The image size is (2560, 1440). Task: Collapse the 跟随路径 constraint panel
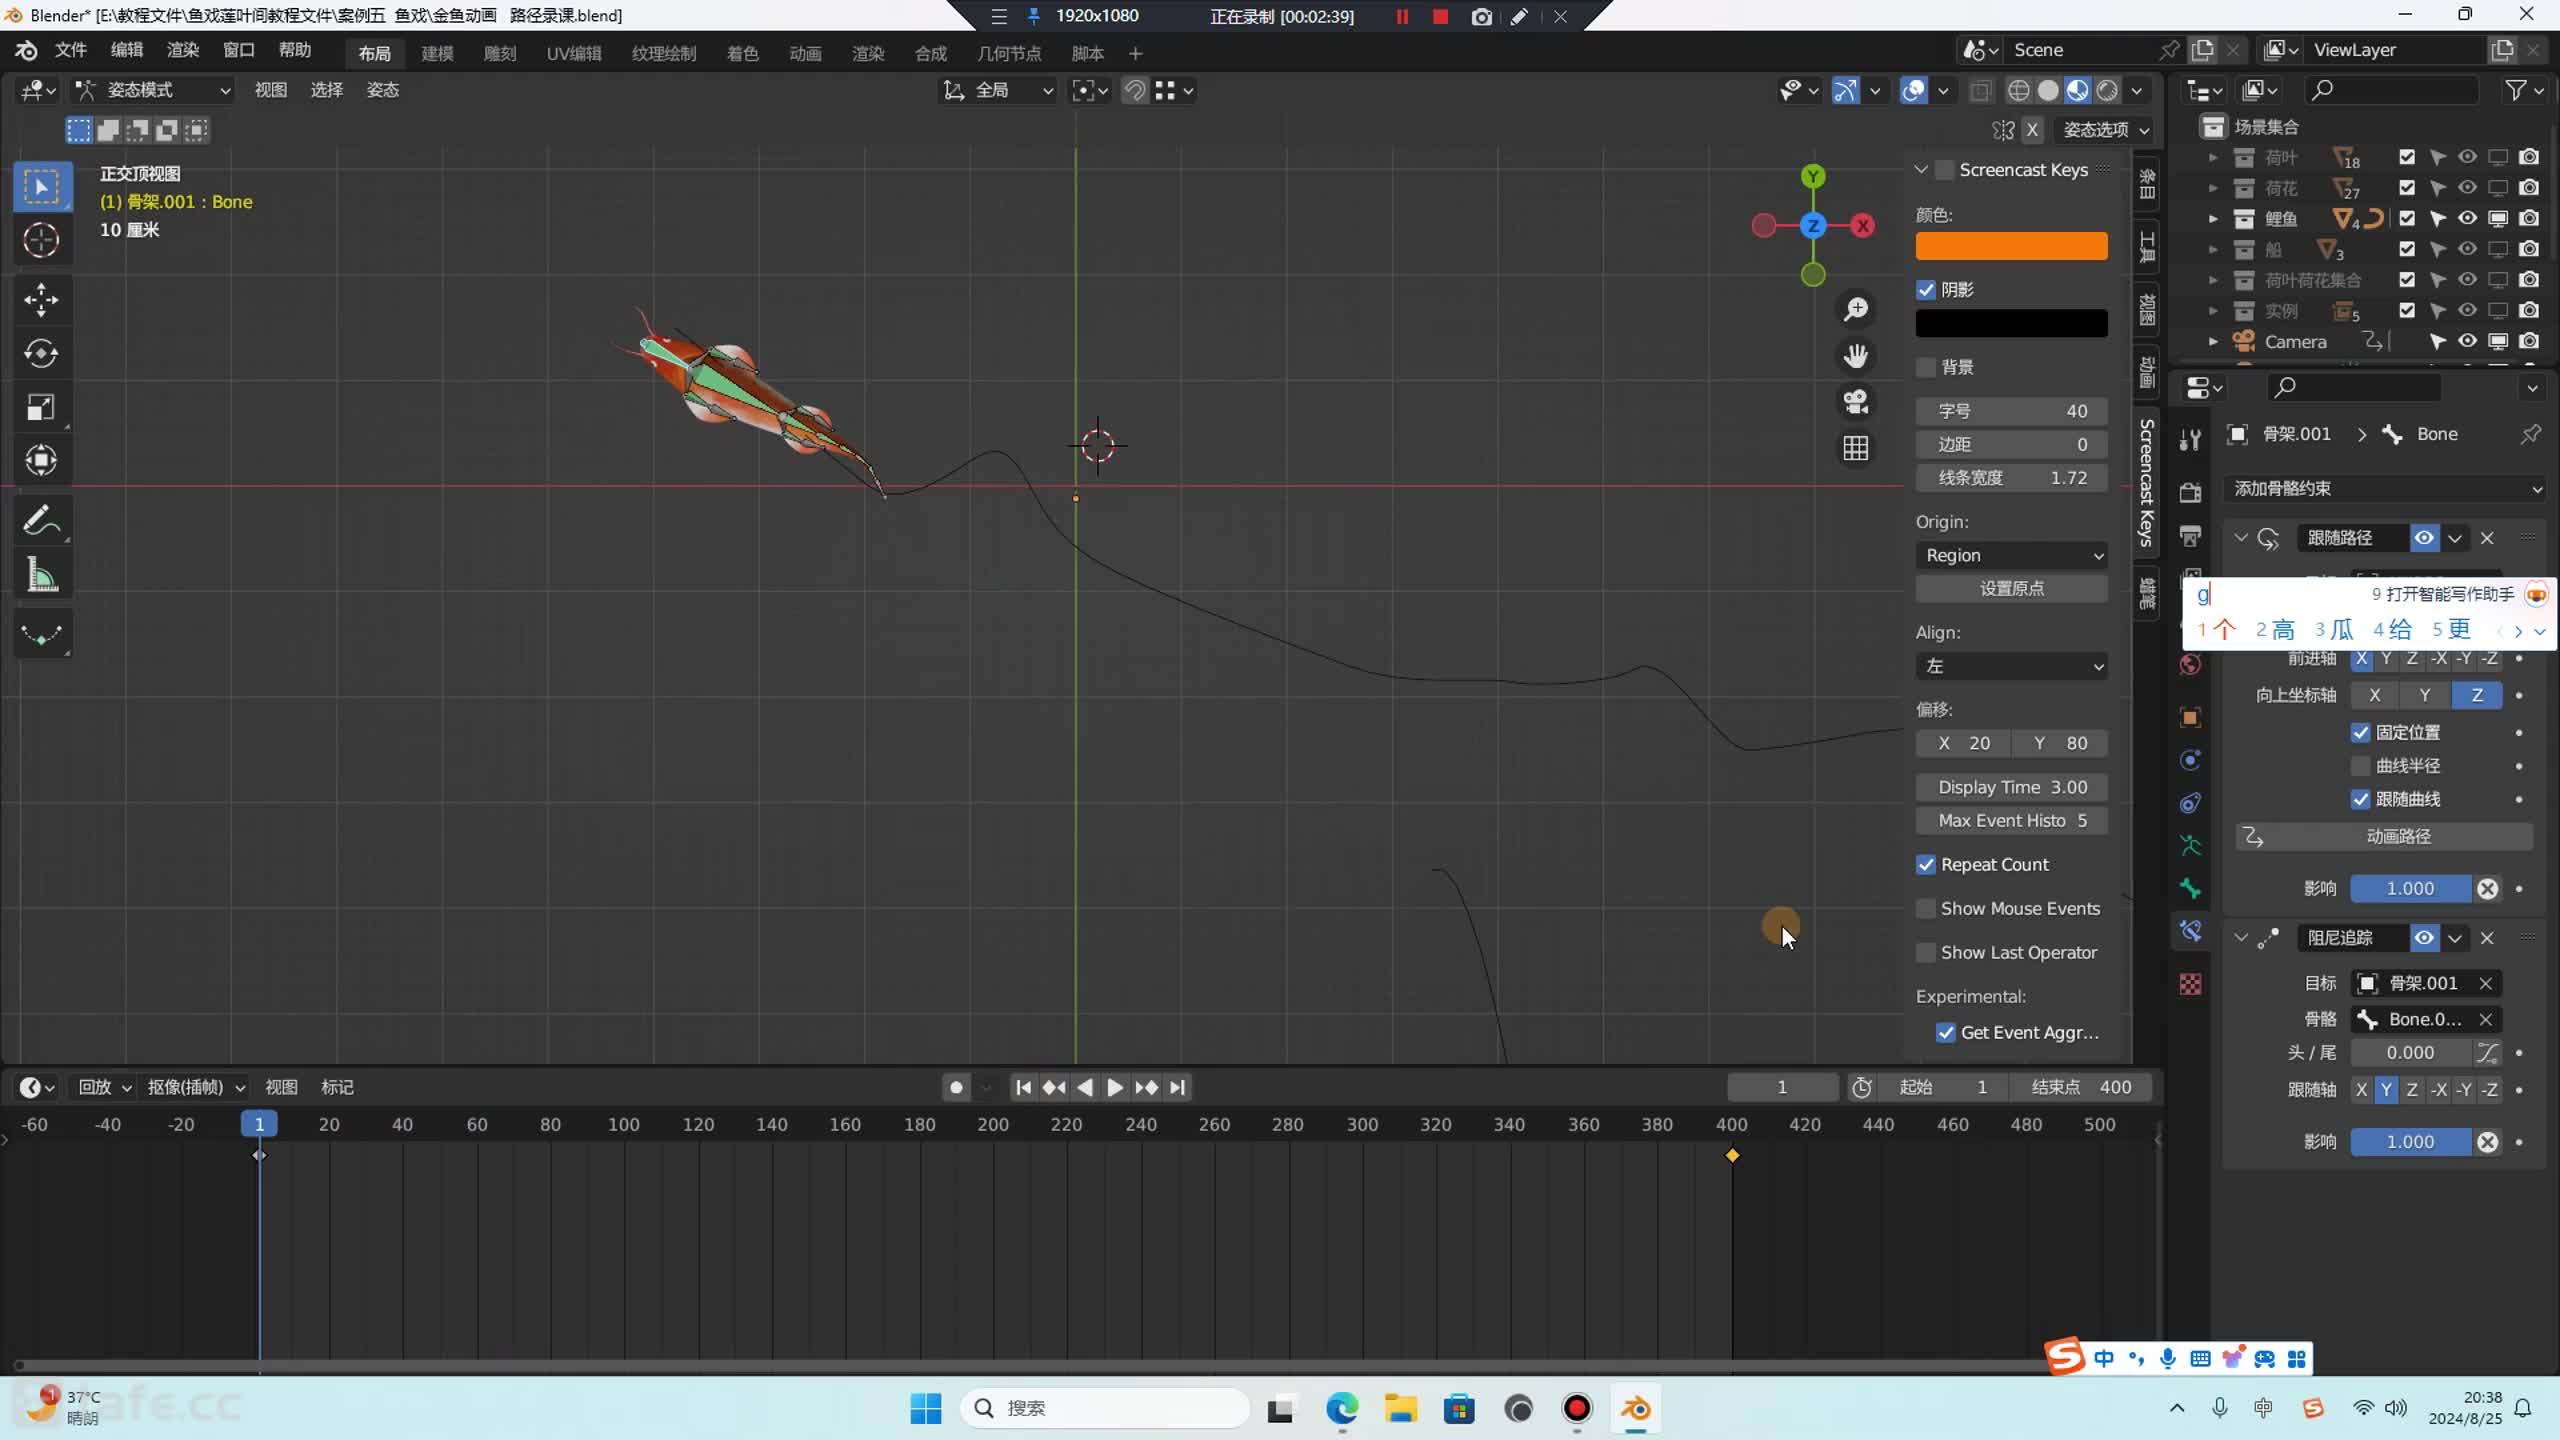point(2241,538)
